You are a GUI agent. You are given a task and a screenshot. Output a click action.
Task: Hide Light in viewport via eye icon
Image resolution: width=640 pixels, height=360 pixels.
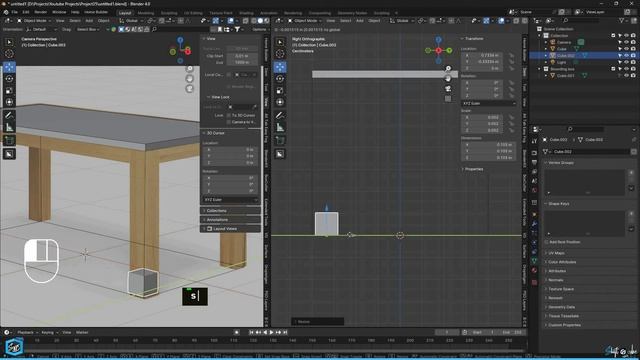pos(627,62)
